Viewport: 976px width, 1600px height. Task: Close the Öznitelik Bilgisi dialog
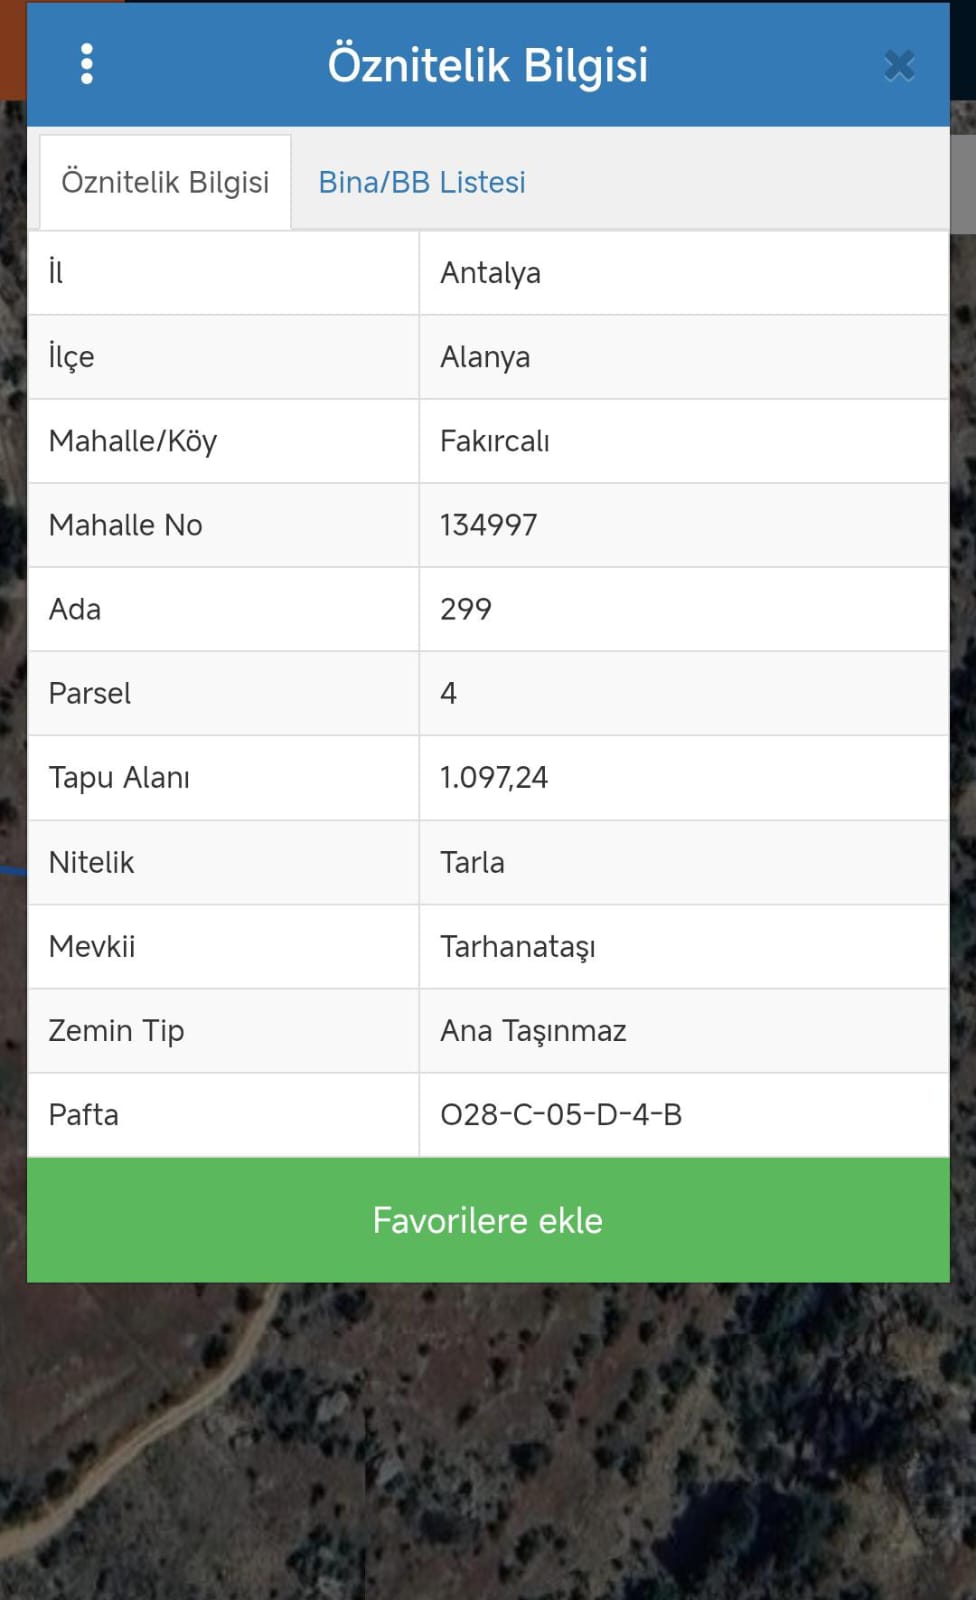pos(899,66)
